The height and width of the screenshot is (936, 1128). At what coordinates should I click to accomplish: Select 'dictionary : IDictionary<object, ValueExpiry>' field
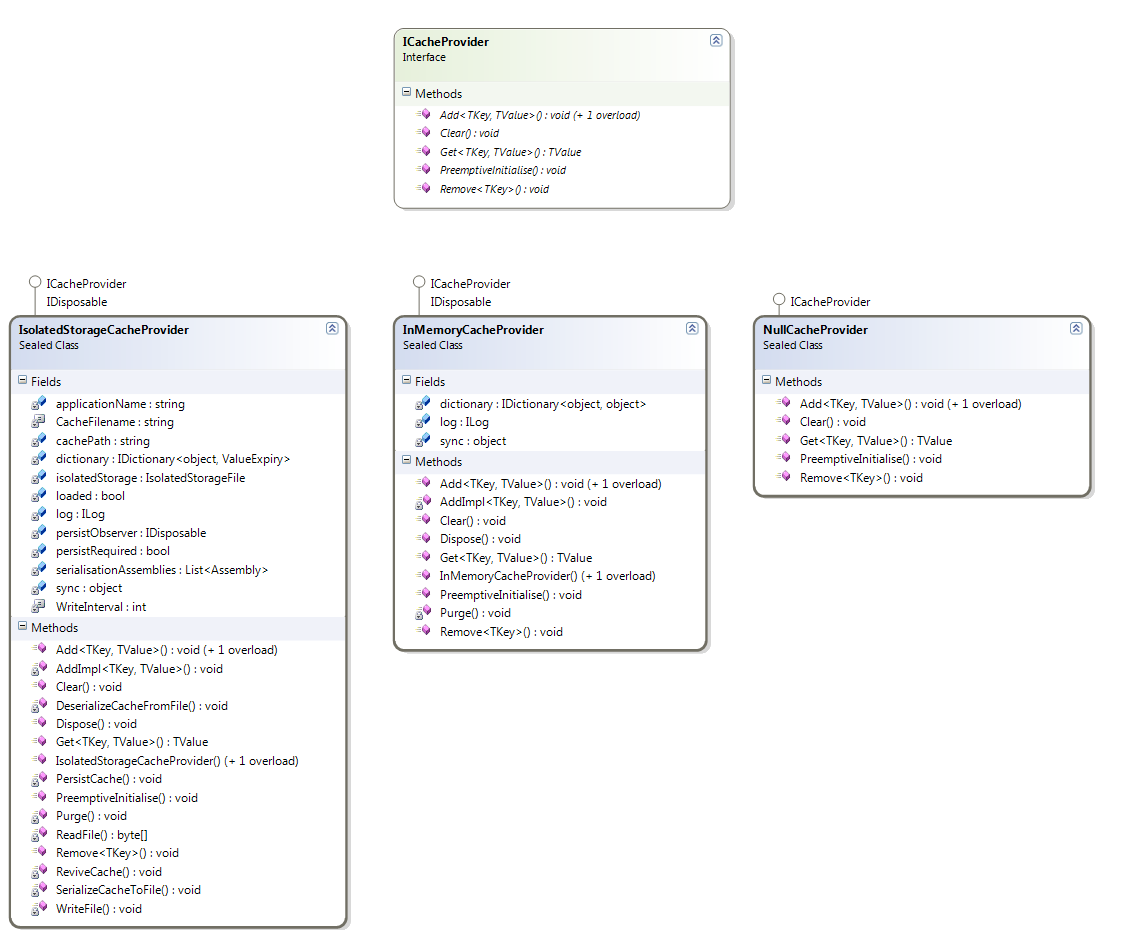(173, 459)
